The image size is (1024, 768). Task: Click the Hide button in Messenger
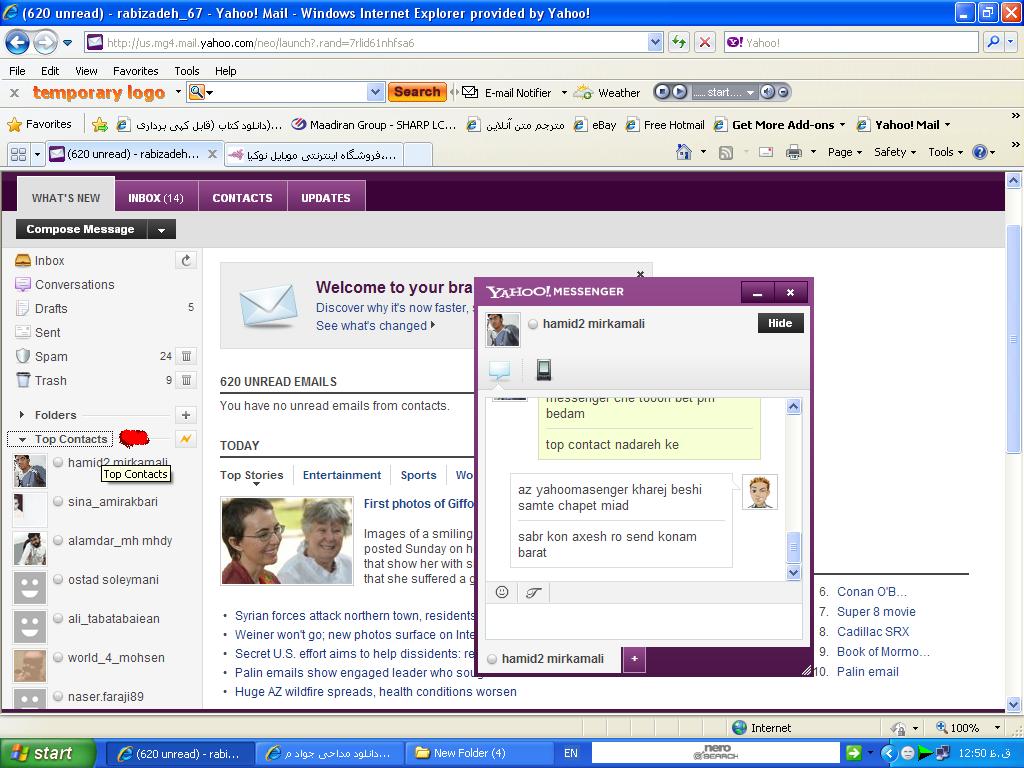coord(780,323)
